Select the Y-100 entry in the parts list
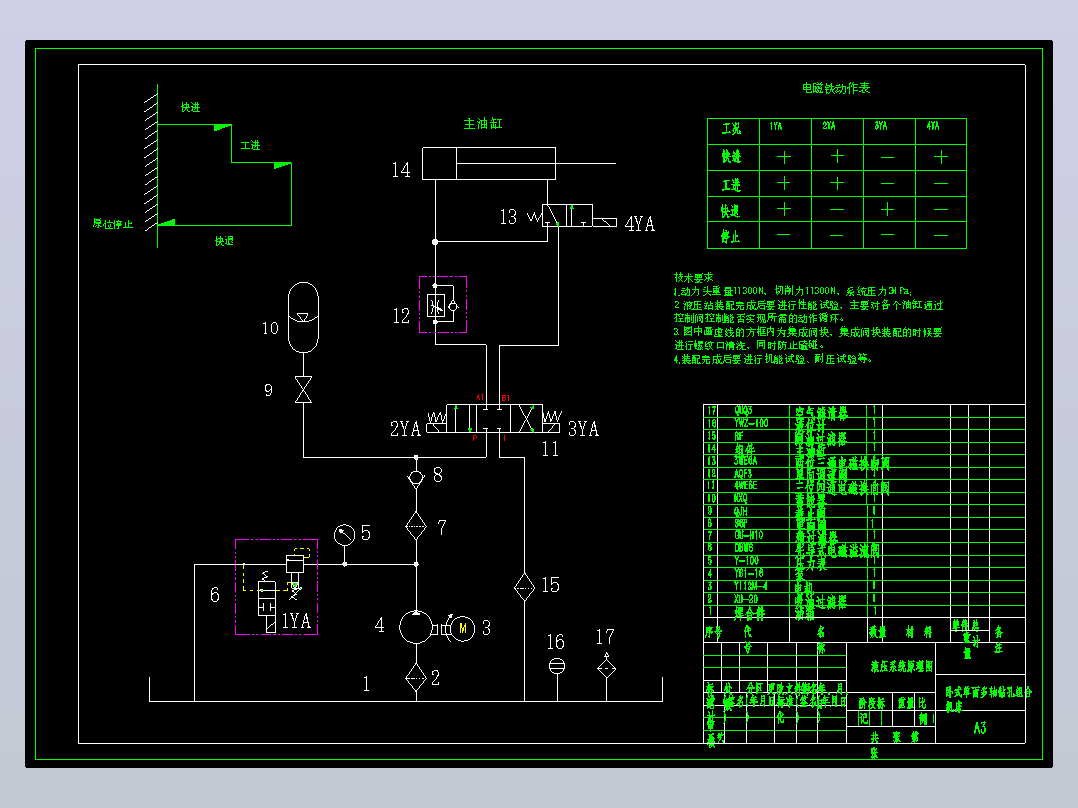Screen dimensions: 1078x808 click(746, 560)
